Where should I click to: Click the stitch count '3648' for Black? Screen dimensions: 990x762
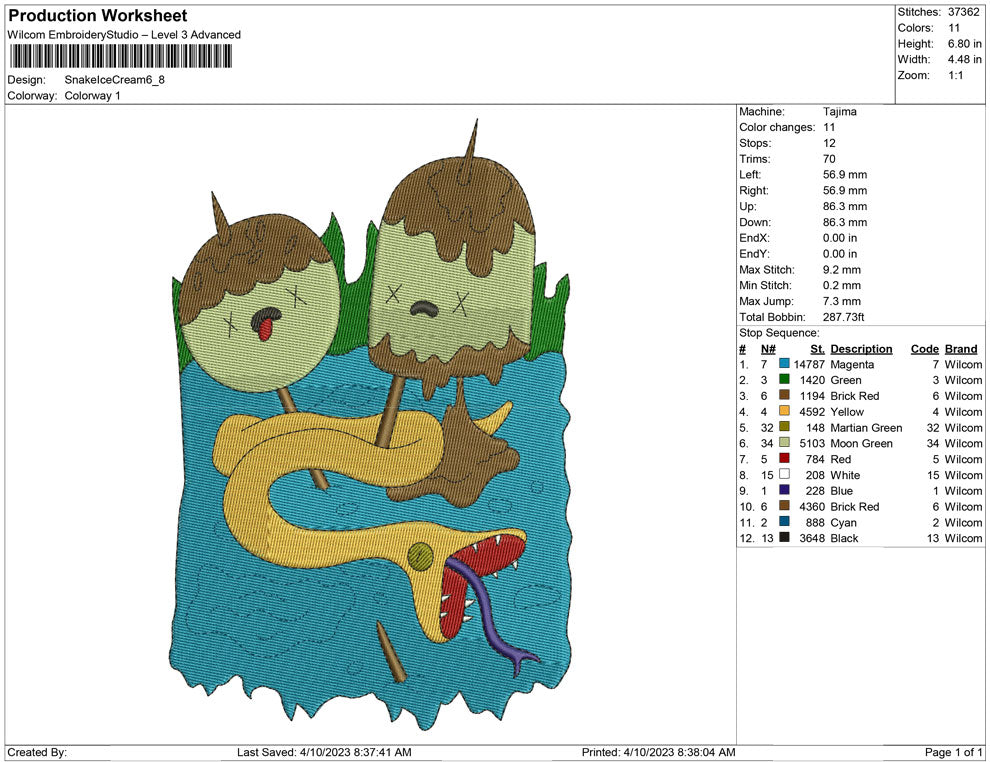[812, 538]
